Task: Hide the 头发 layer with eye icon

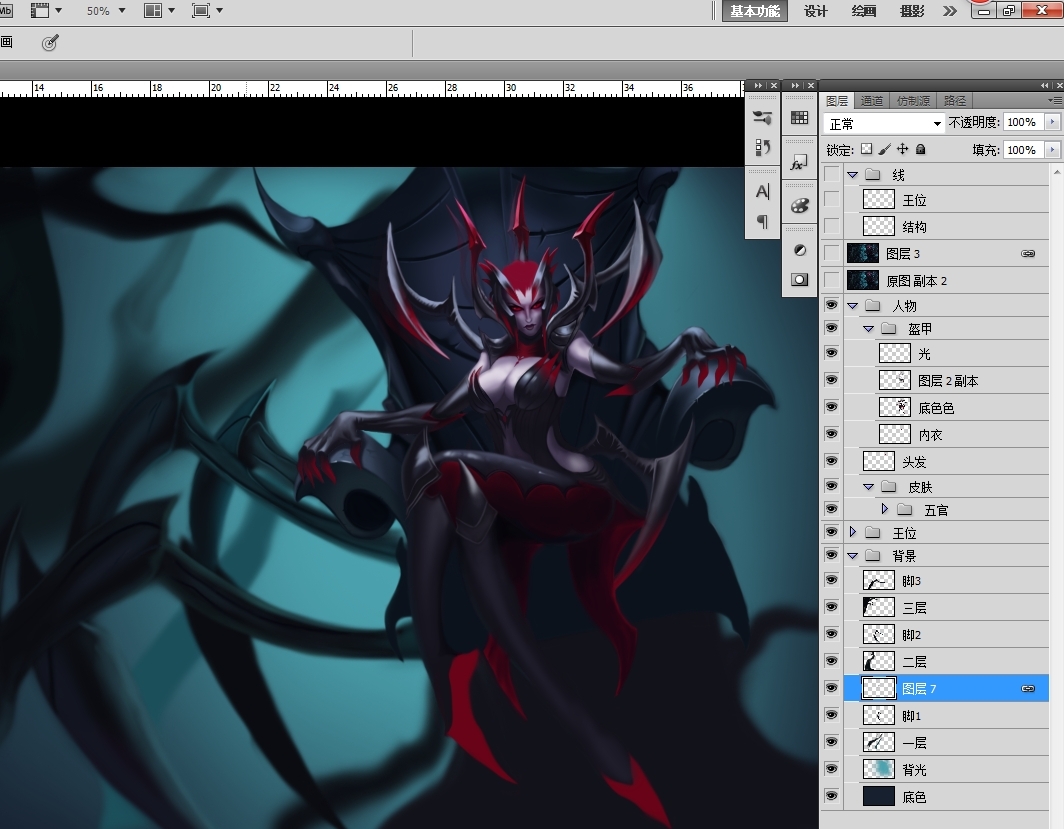Action: click(831, 461)
